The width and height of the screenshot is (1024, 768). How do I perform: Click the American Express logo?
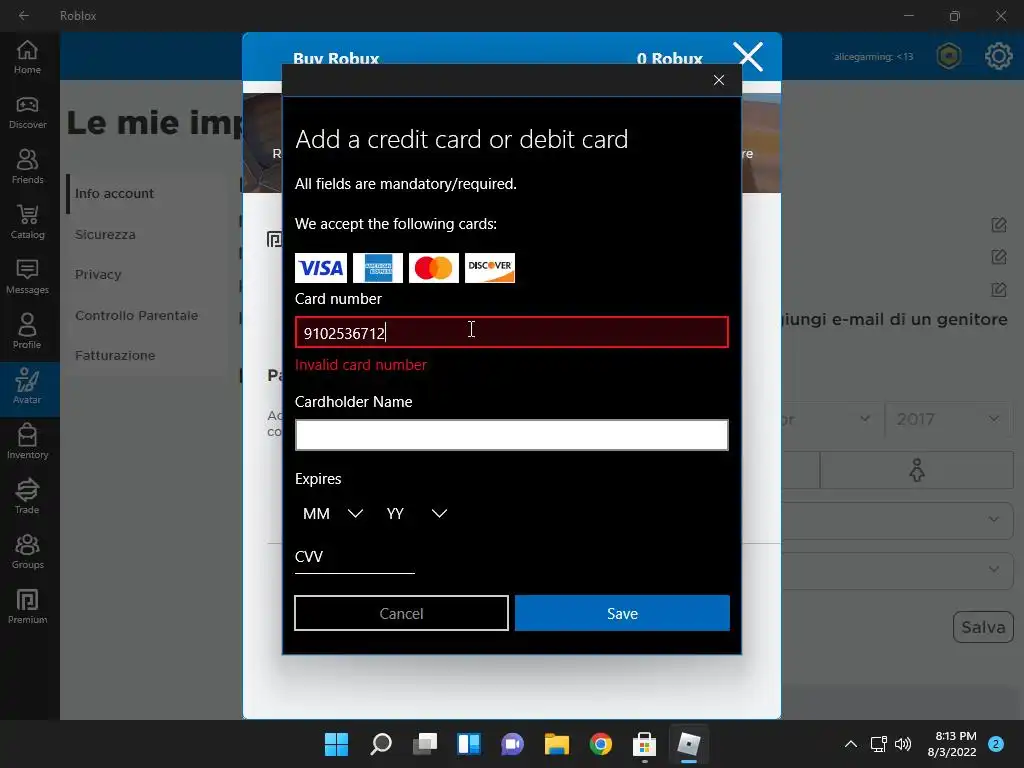377,268
